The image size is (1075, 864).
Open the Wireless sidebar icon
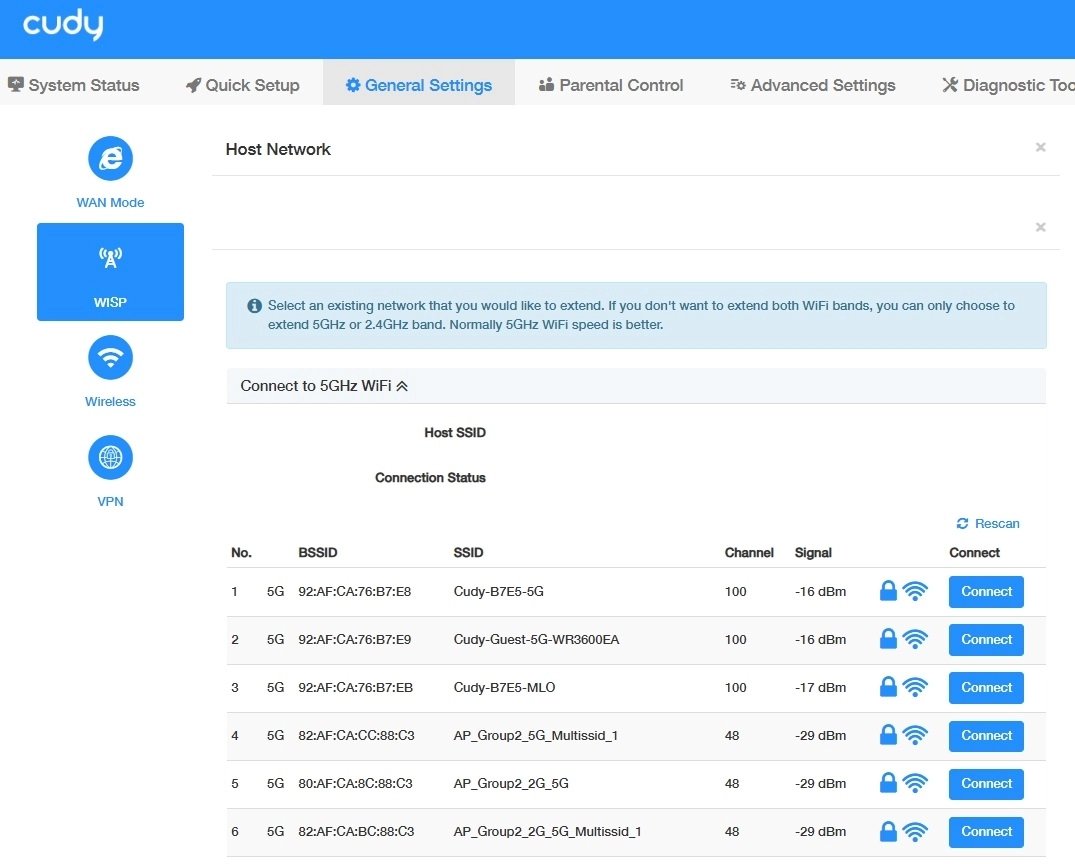(110, 357)
